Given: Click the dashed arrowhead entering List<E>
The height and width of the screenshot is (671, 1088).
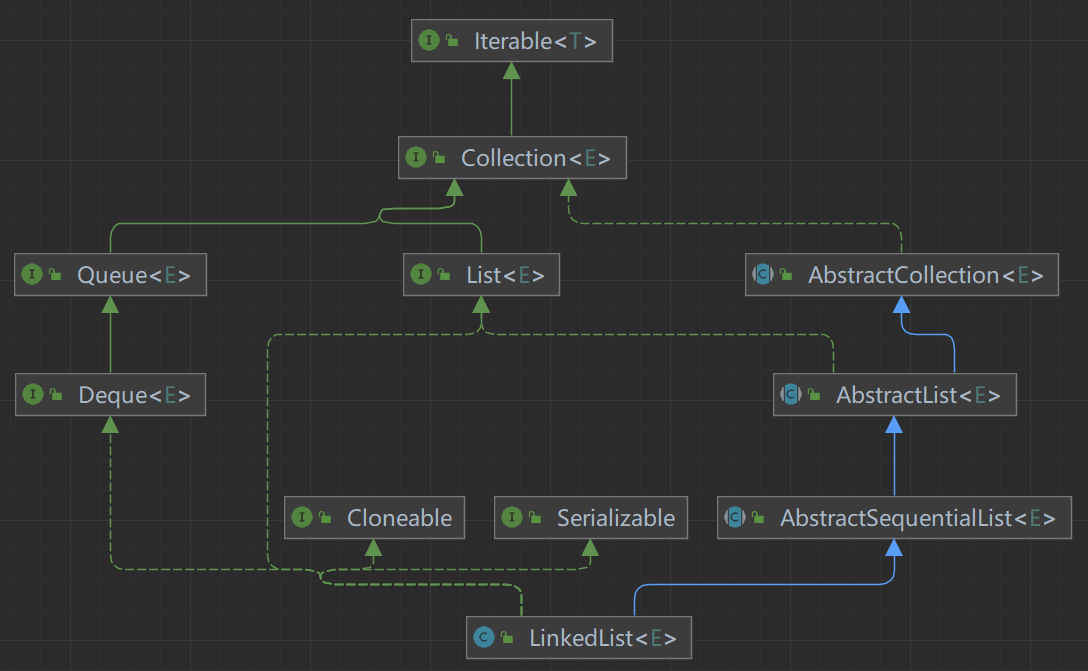Looking at the screenshot, I should tap(481, 304).
